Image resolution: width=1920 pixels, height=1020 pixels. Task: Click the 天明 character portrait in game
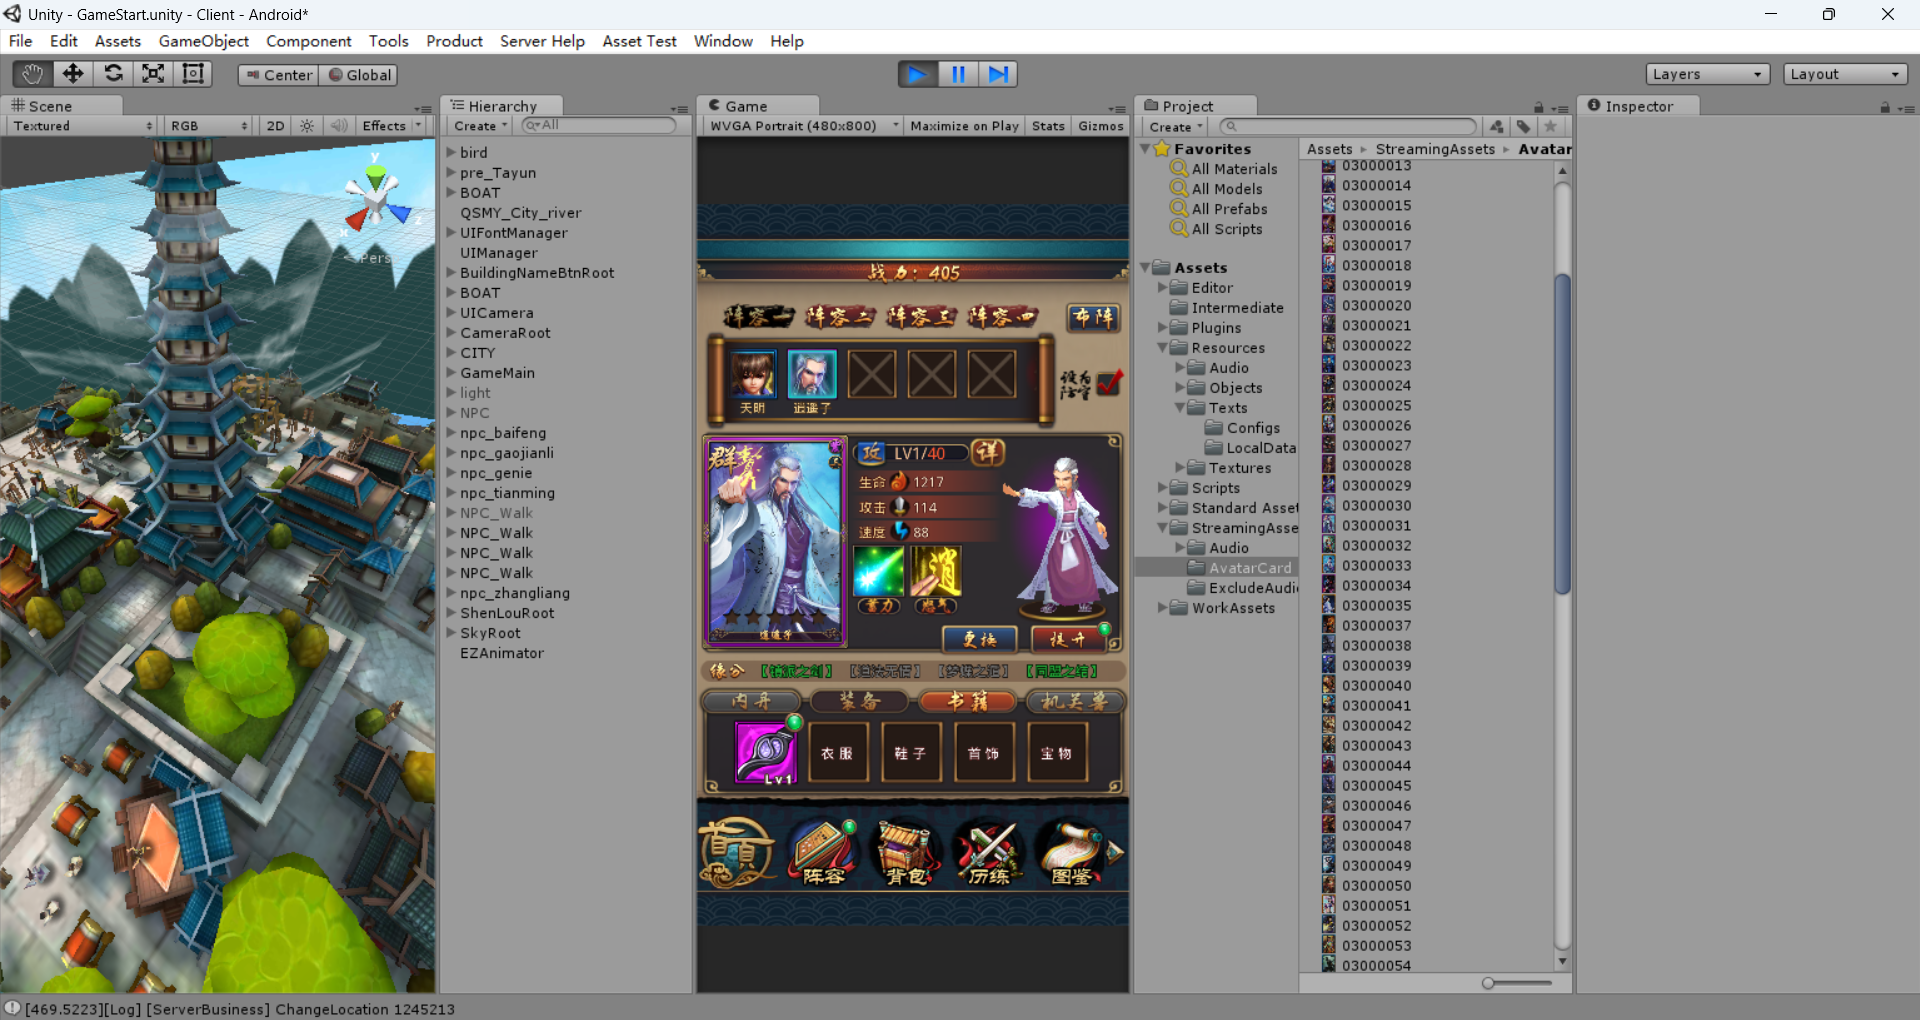pyautogui.click(x=752, y=376)
